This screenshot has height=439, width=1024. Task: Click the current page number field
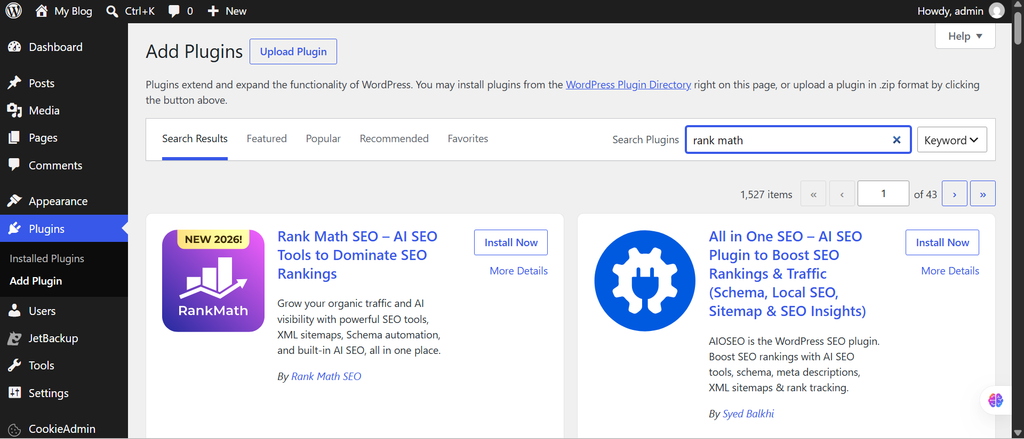click(x=883, y=193)
